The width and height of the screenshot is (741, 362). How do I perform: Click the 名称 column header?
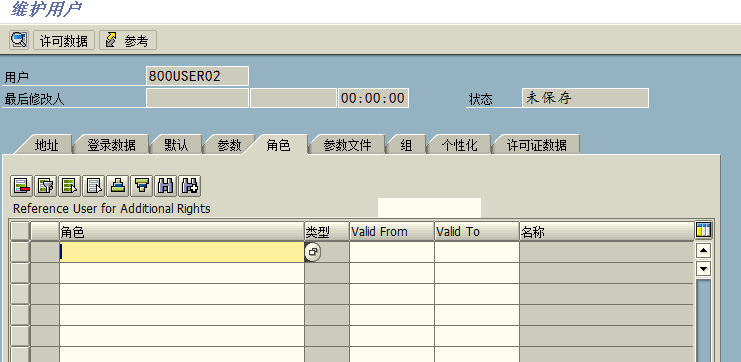click(x=607, y=231)
